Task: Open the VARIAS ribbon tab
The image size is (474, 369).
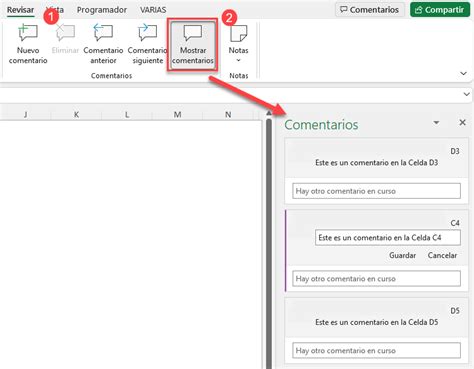Action: 153,10
